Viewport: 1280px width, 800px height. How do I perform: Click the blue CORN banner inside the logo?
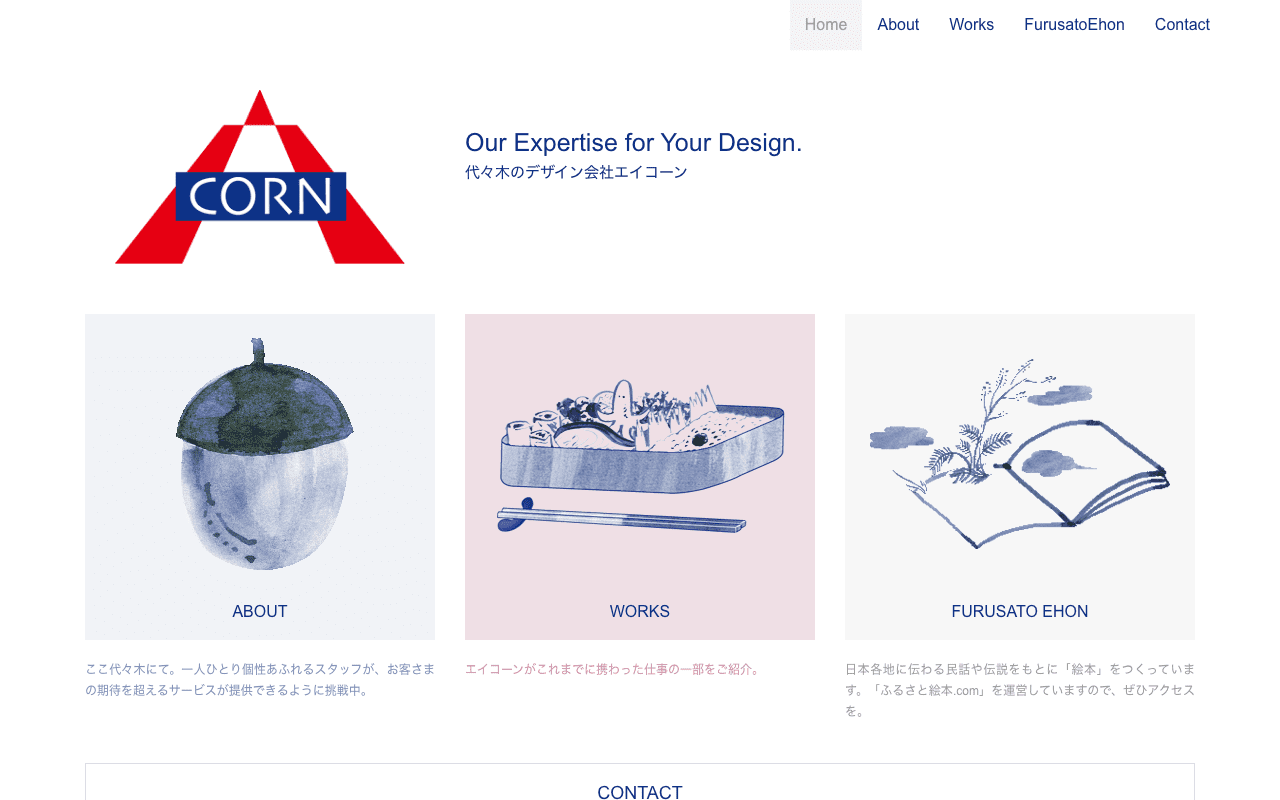point(260,196)
